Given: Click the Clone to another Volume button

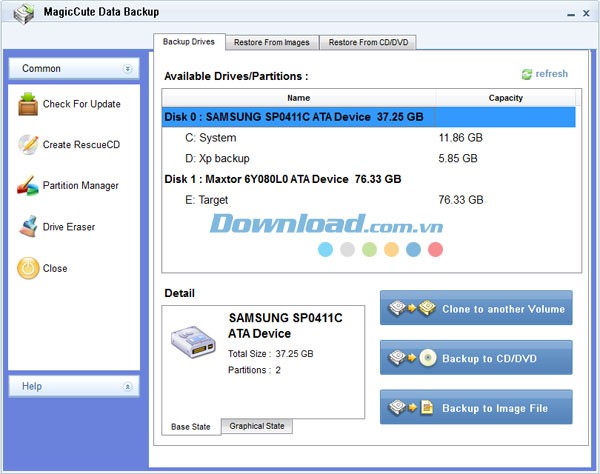Looking at the screenshot, I should 476,308.
